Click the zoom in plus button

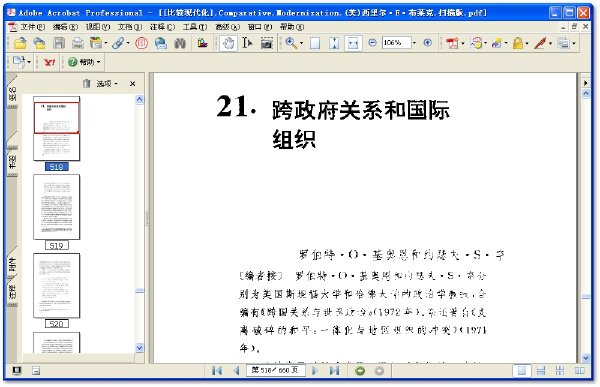[x=428, y=43]
